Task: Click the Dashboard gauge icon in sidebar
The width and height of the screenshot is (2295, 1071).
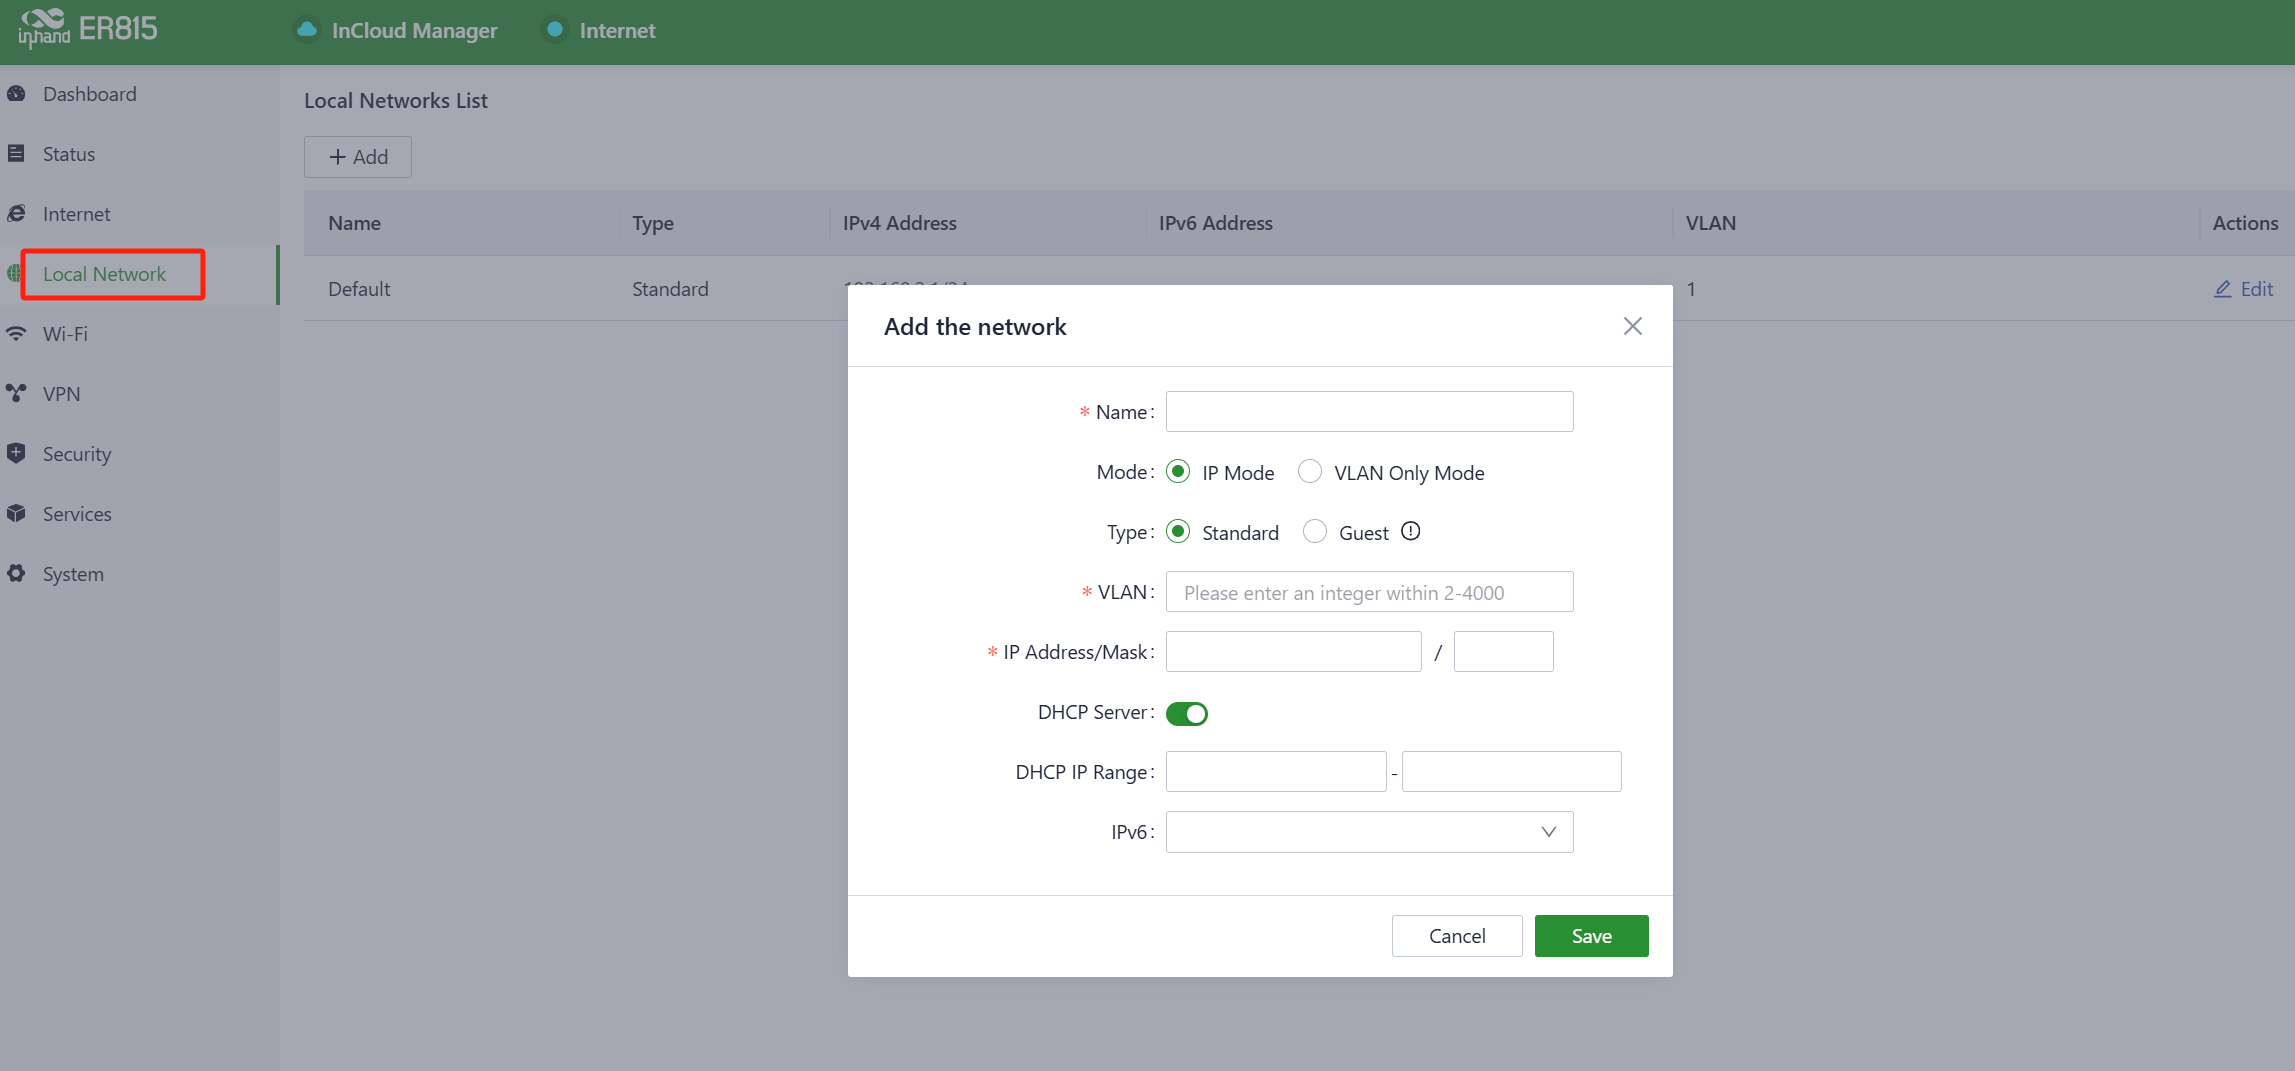Action: point(16,94)
